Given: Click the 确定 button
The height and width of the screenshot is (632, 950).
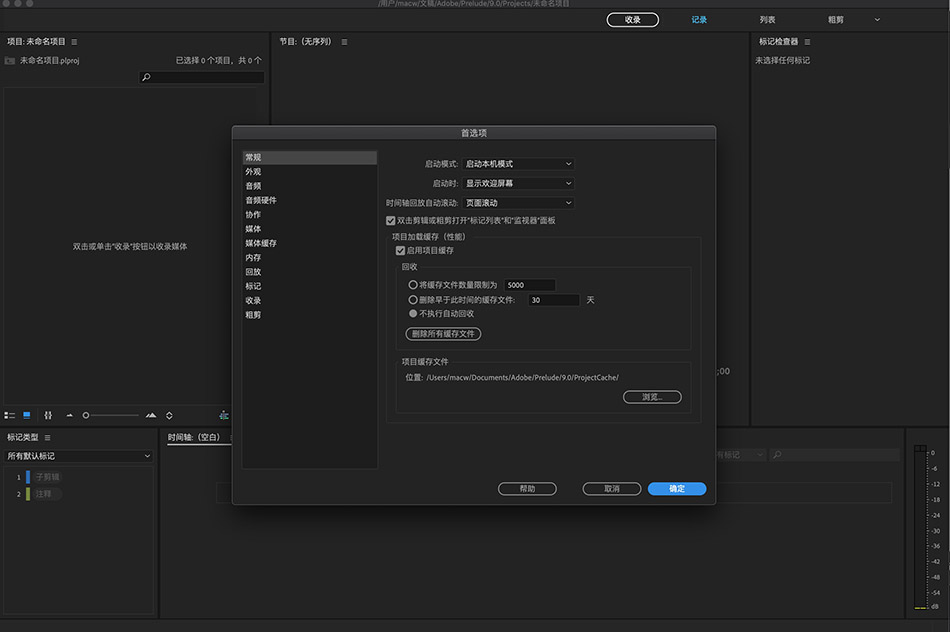Looking at the screenshot, I should [x=677, y=488].
